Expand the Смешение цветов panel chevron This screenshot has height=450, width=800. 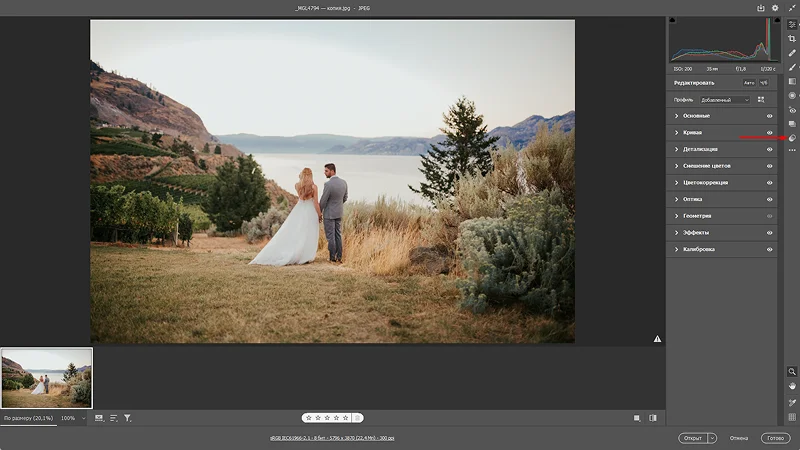coord(677,166)
